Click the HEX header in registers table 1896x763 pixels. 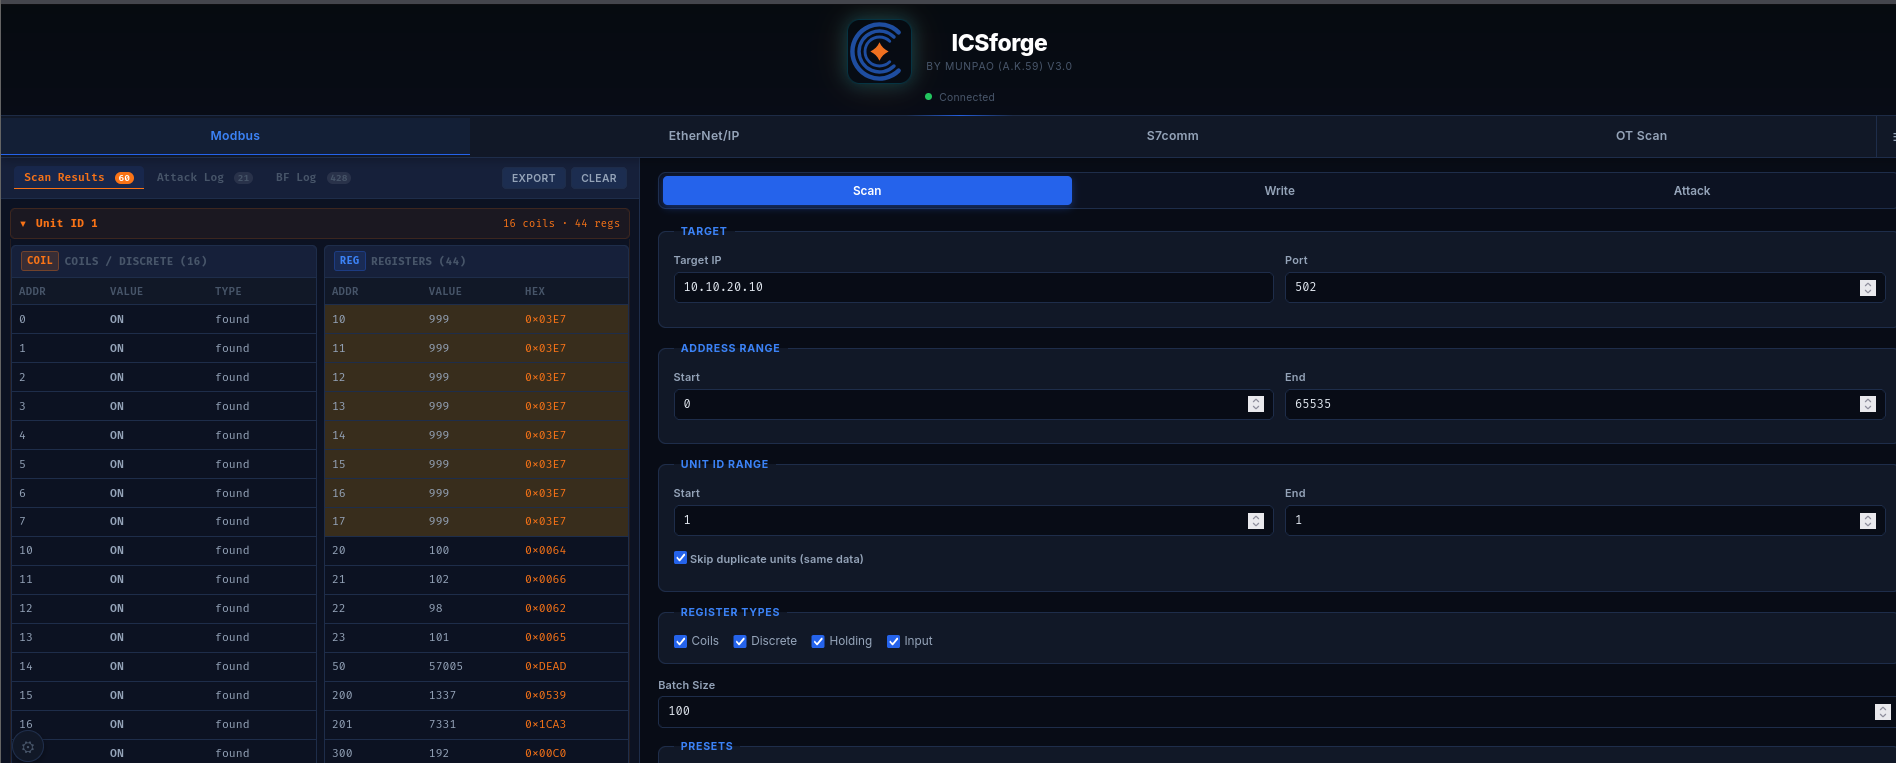click(535, 291)
